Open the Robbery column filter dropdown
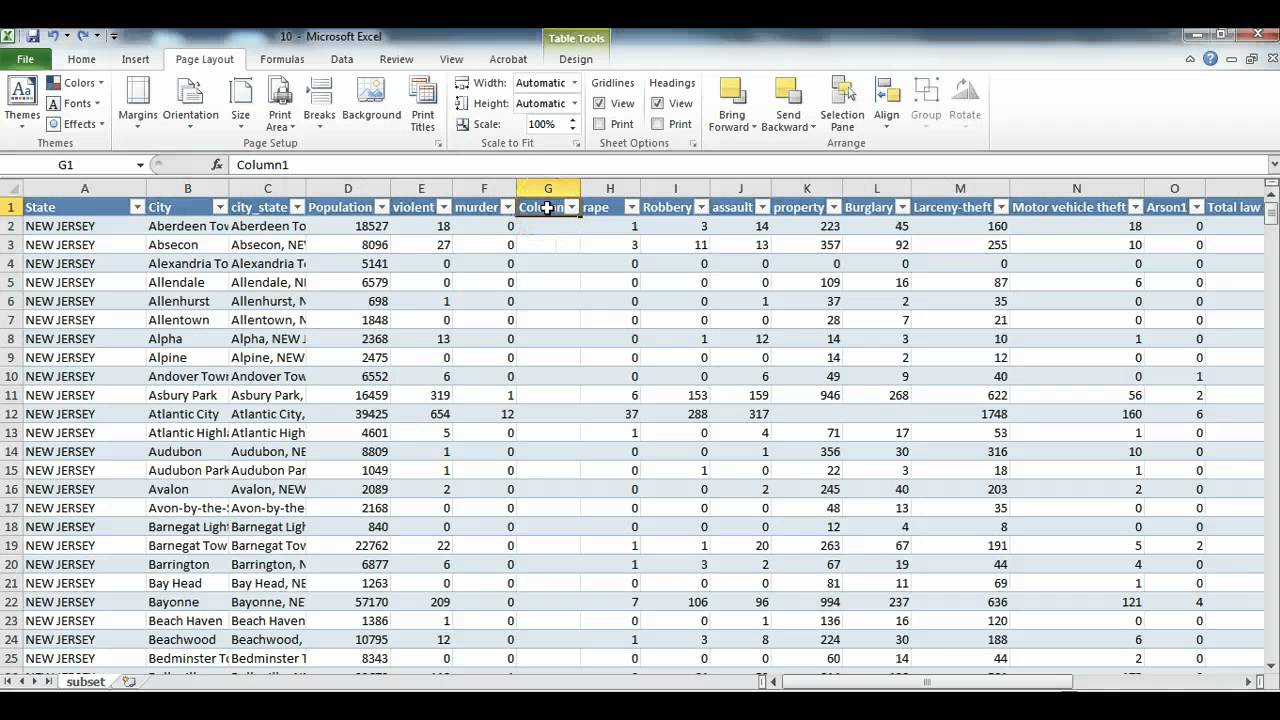 701,207
